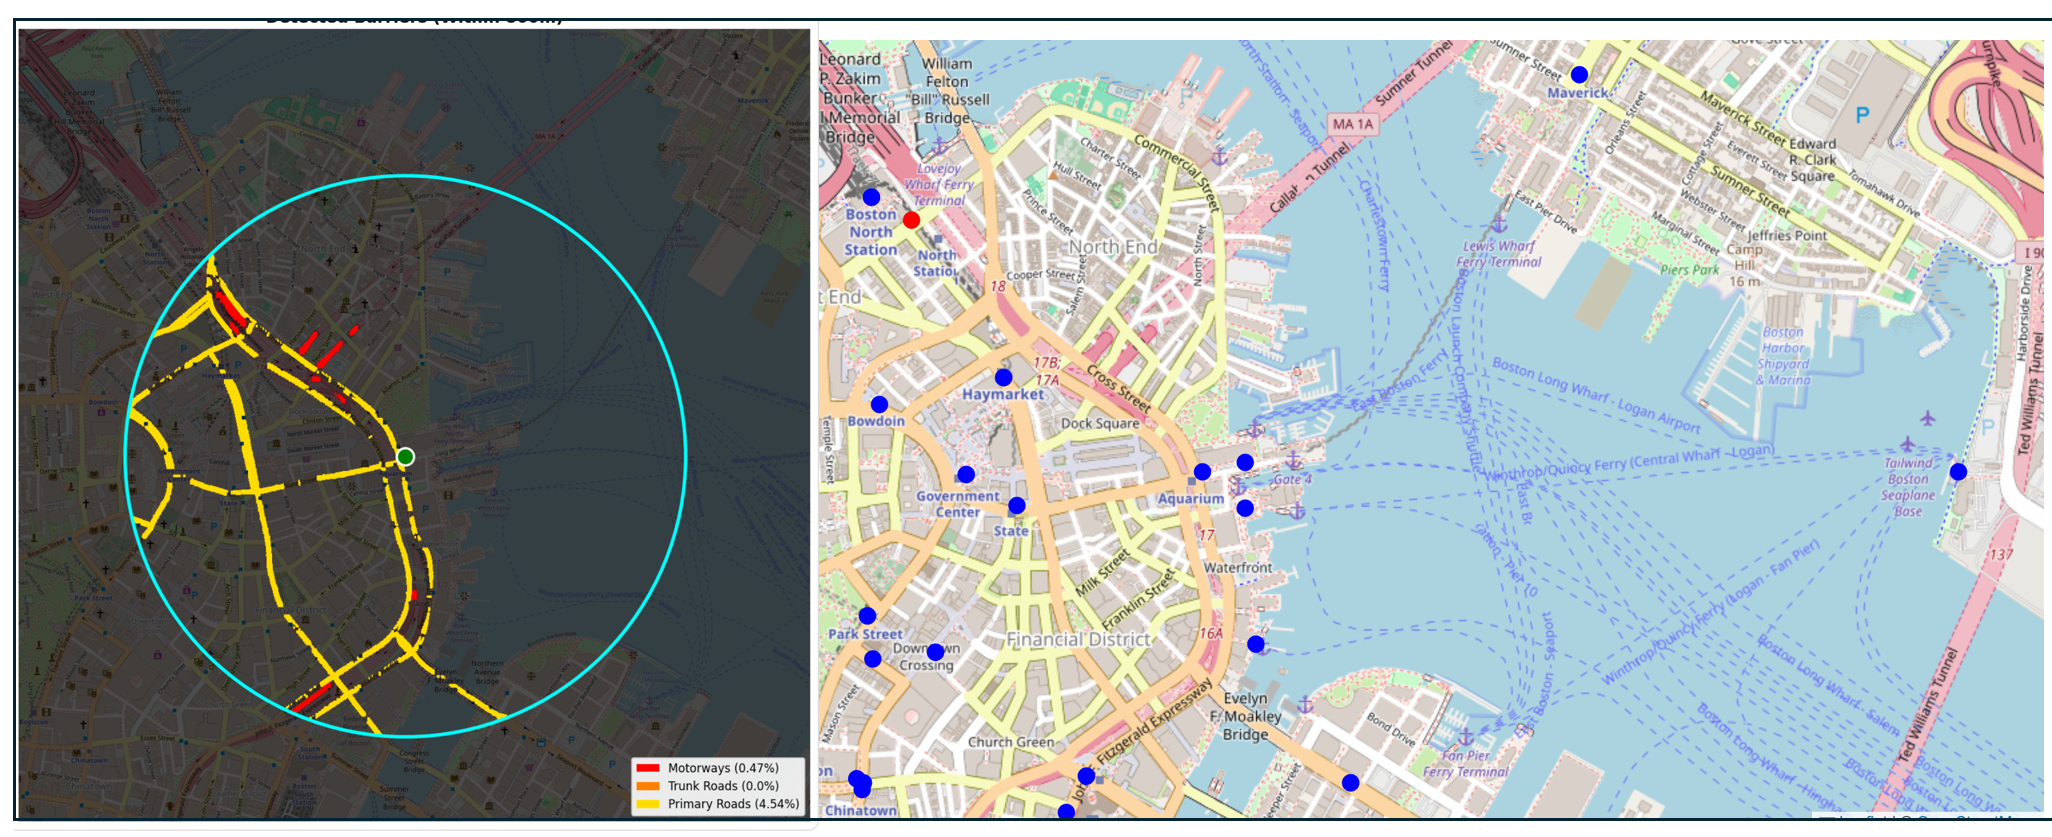Click the 'Piers Park' label
The height and width of the screenshot is (837, 2052).
[1690, 269]
